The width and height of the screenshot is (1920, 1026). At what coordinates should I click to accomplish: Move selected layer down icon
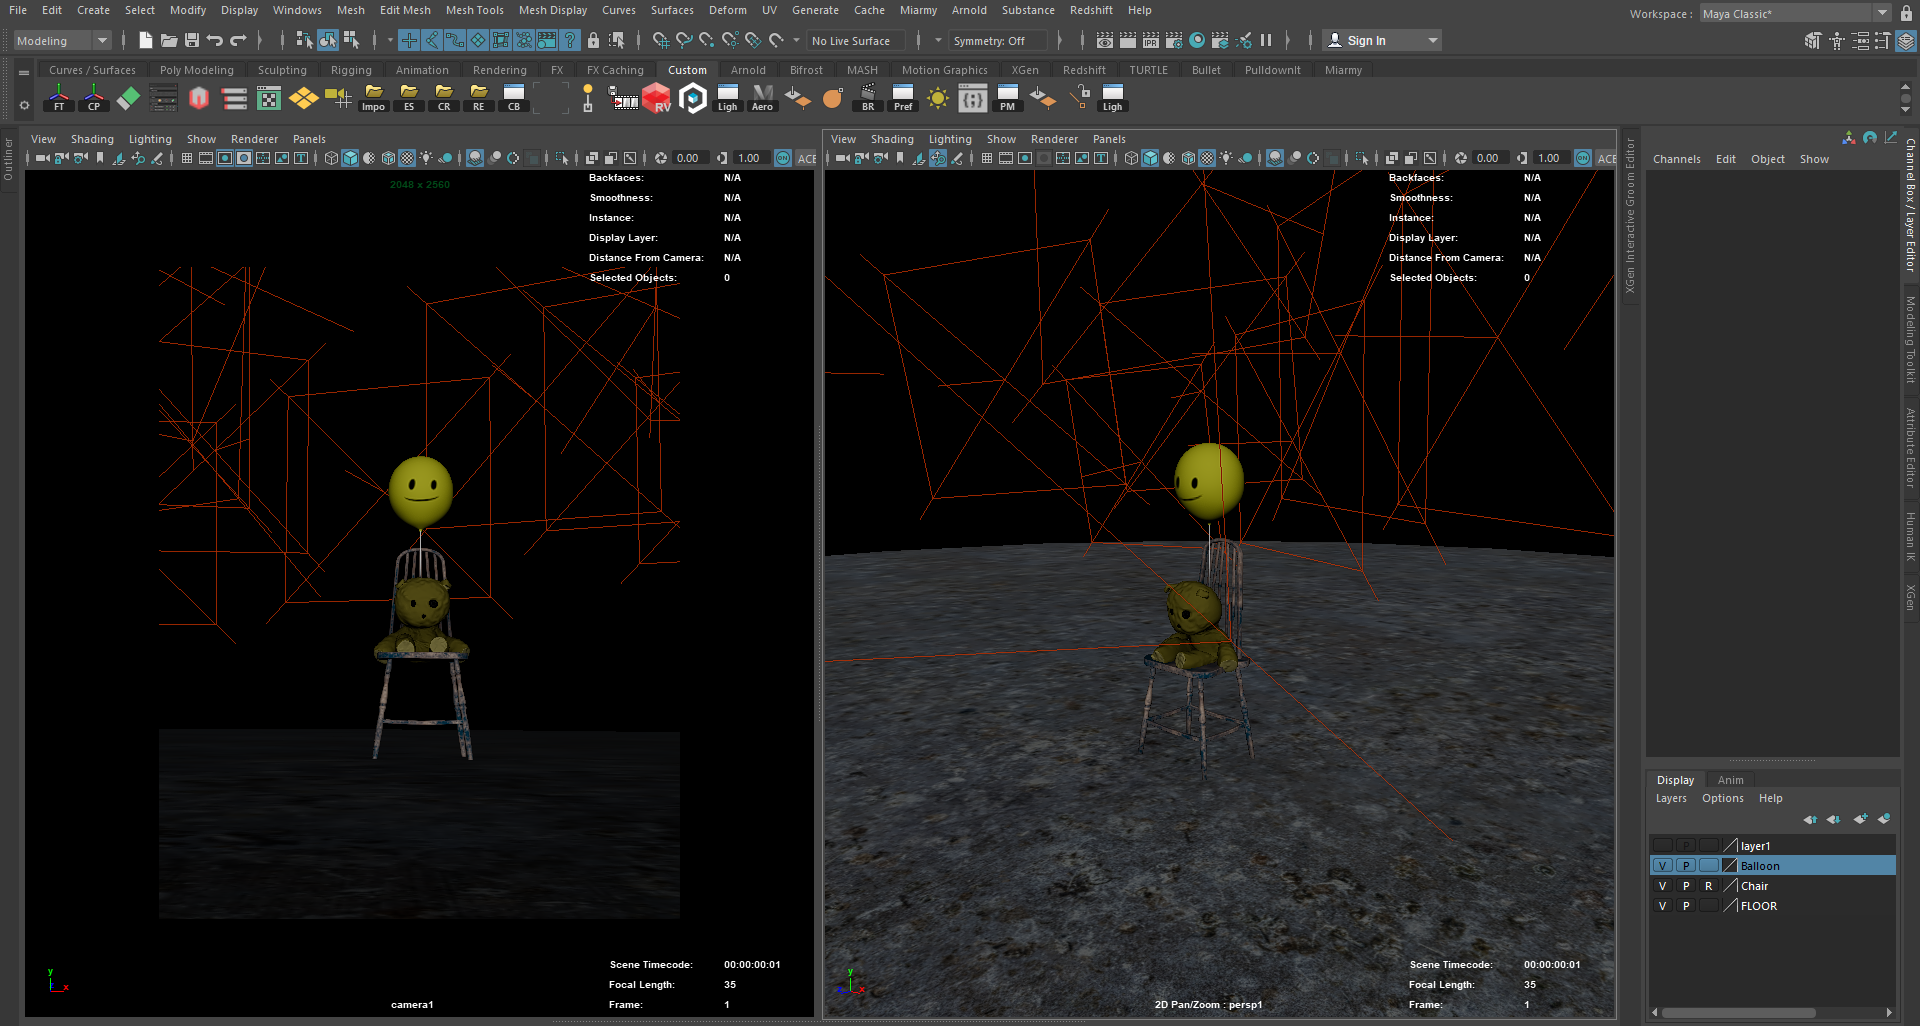[x=1833, y=819]
